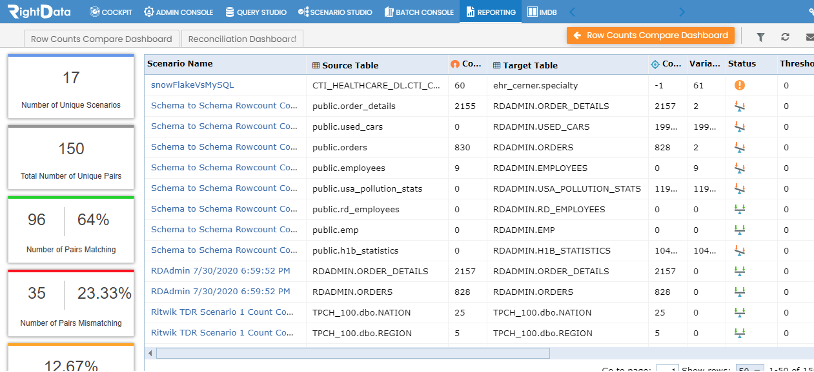
Task: Click mismatch status icon in public.orders row
Action: 740,147
